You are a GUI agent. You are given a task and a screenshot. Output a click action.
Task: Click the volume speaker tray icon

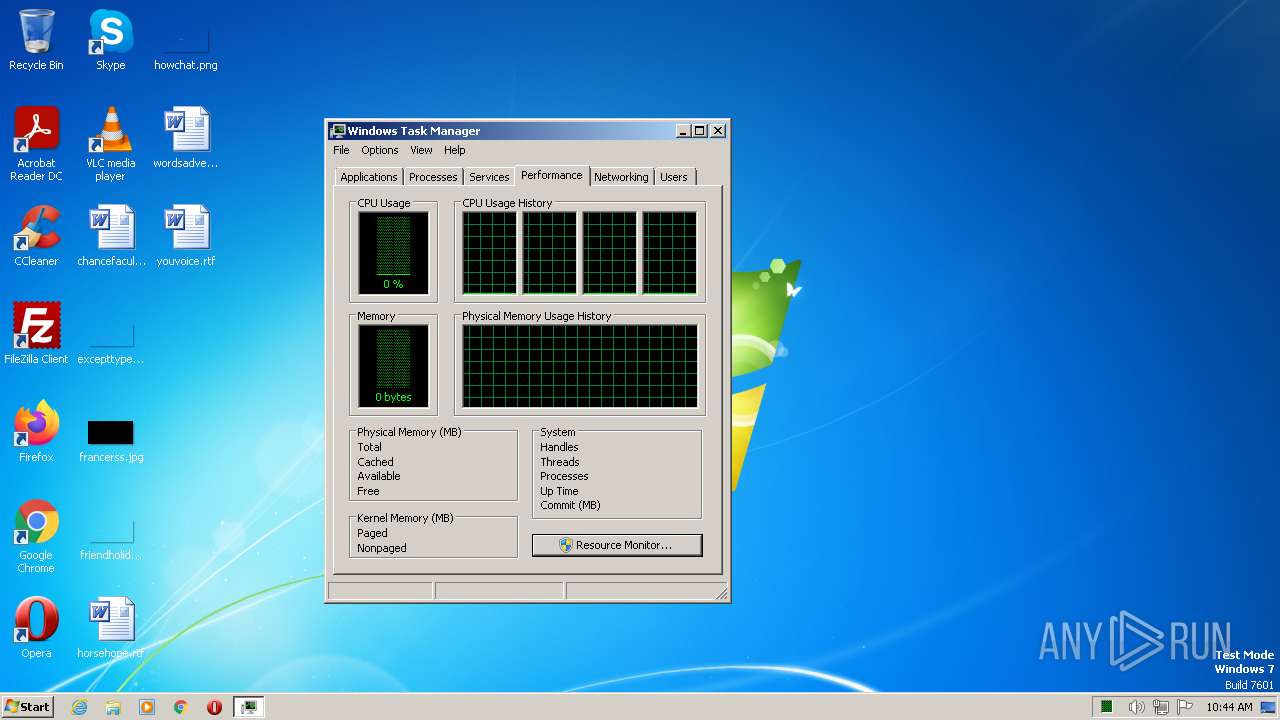pos(1136,707)
